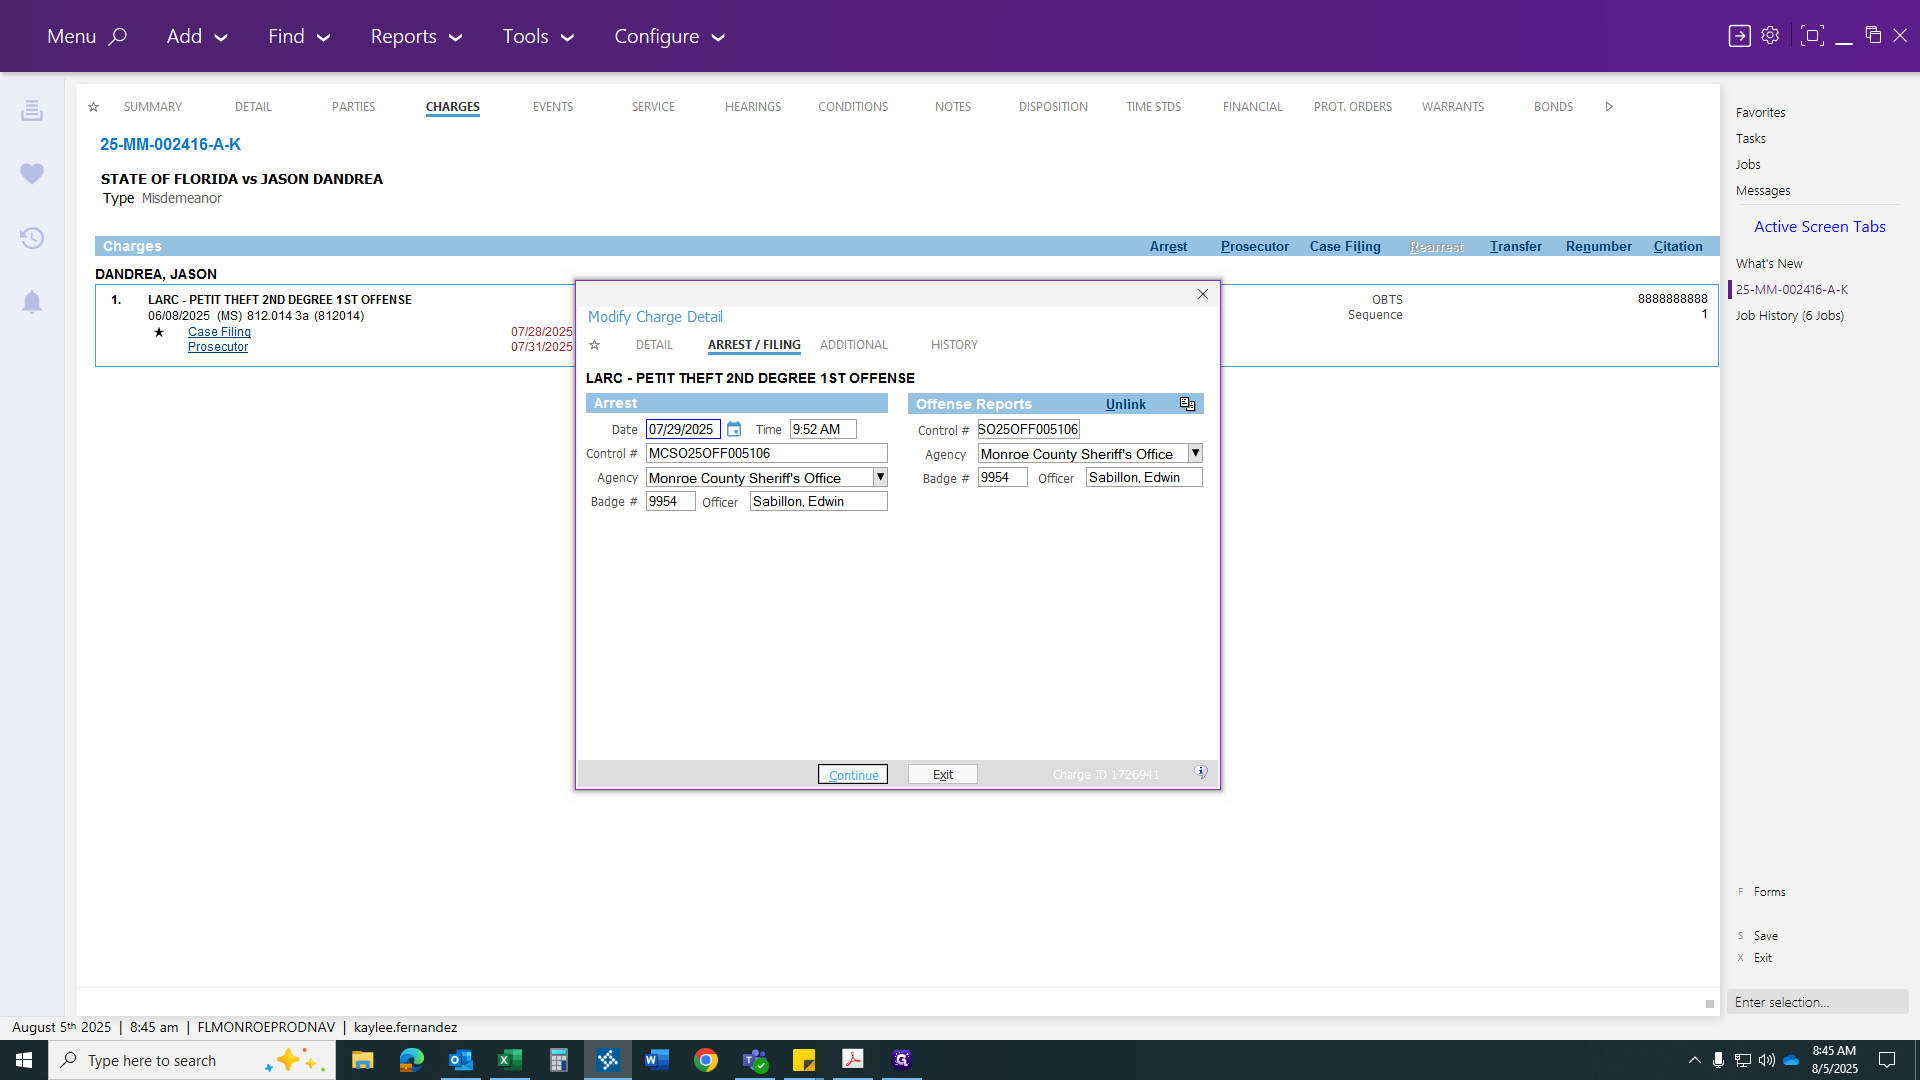
Task: Click case number 25-MM-002416-A-K heading link
Action: [x=170, y=145]
